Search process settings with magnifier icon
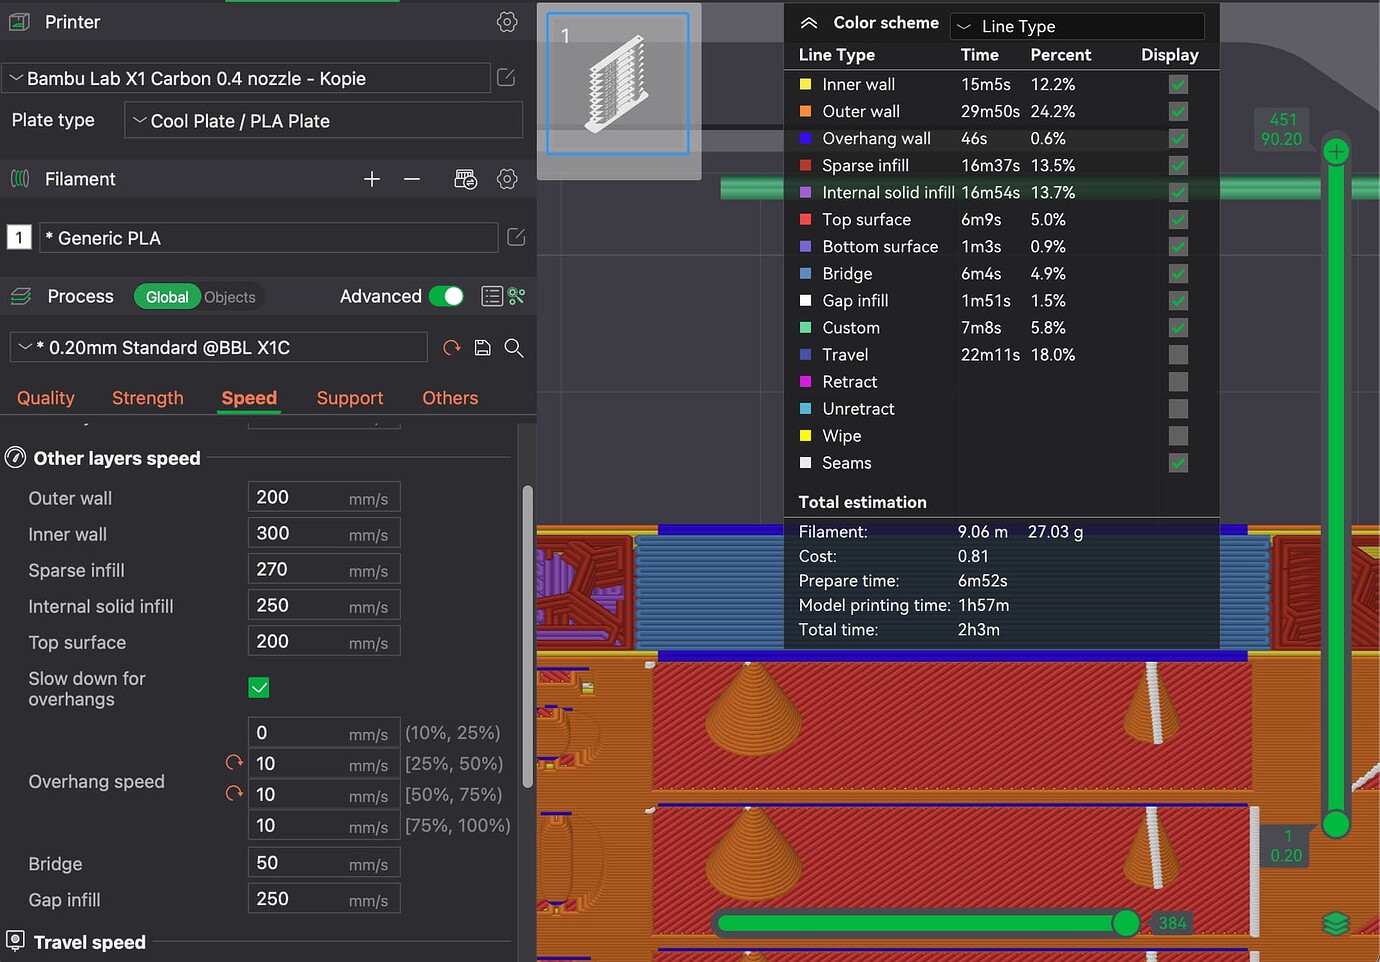Image resolution: width=1380 pixels, height=962 pixels. click(x=514, y=347)
